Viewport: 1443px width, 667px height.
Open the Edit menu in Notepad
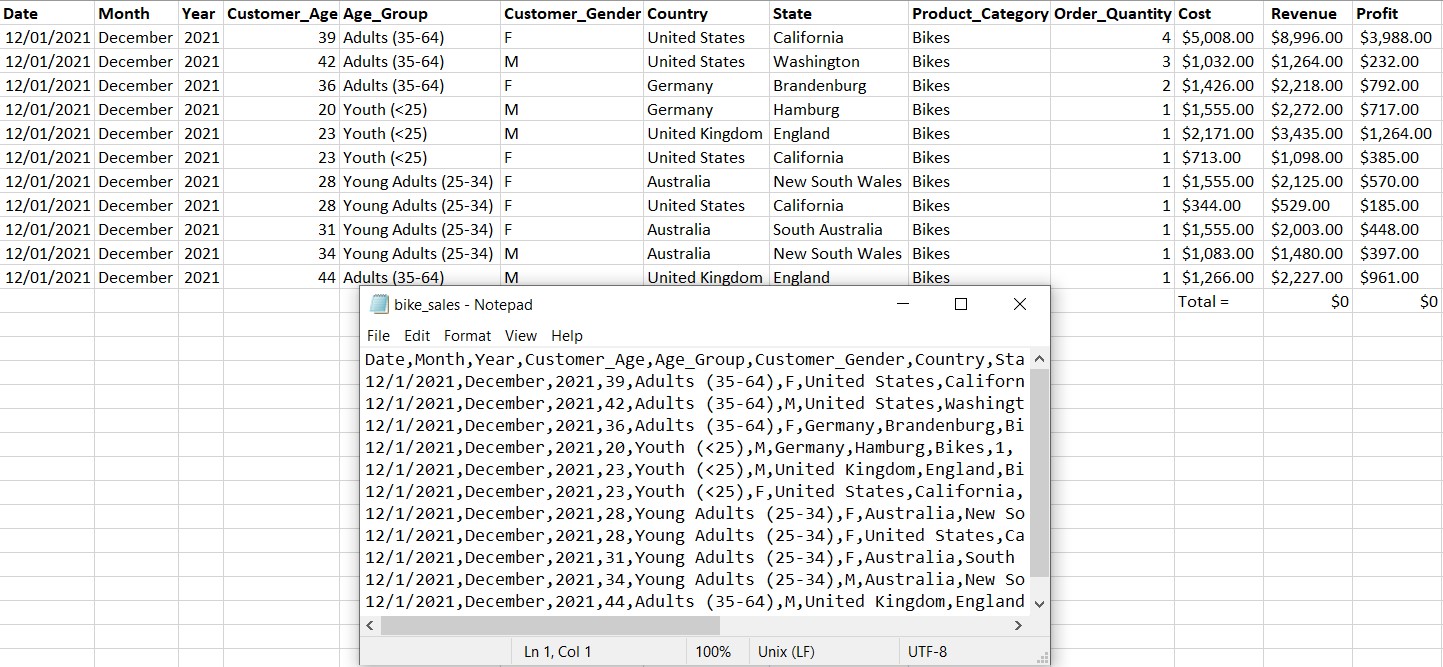417,336
